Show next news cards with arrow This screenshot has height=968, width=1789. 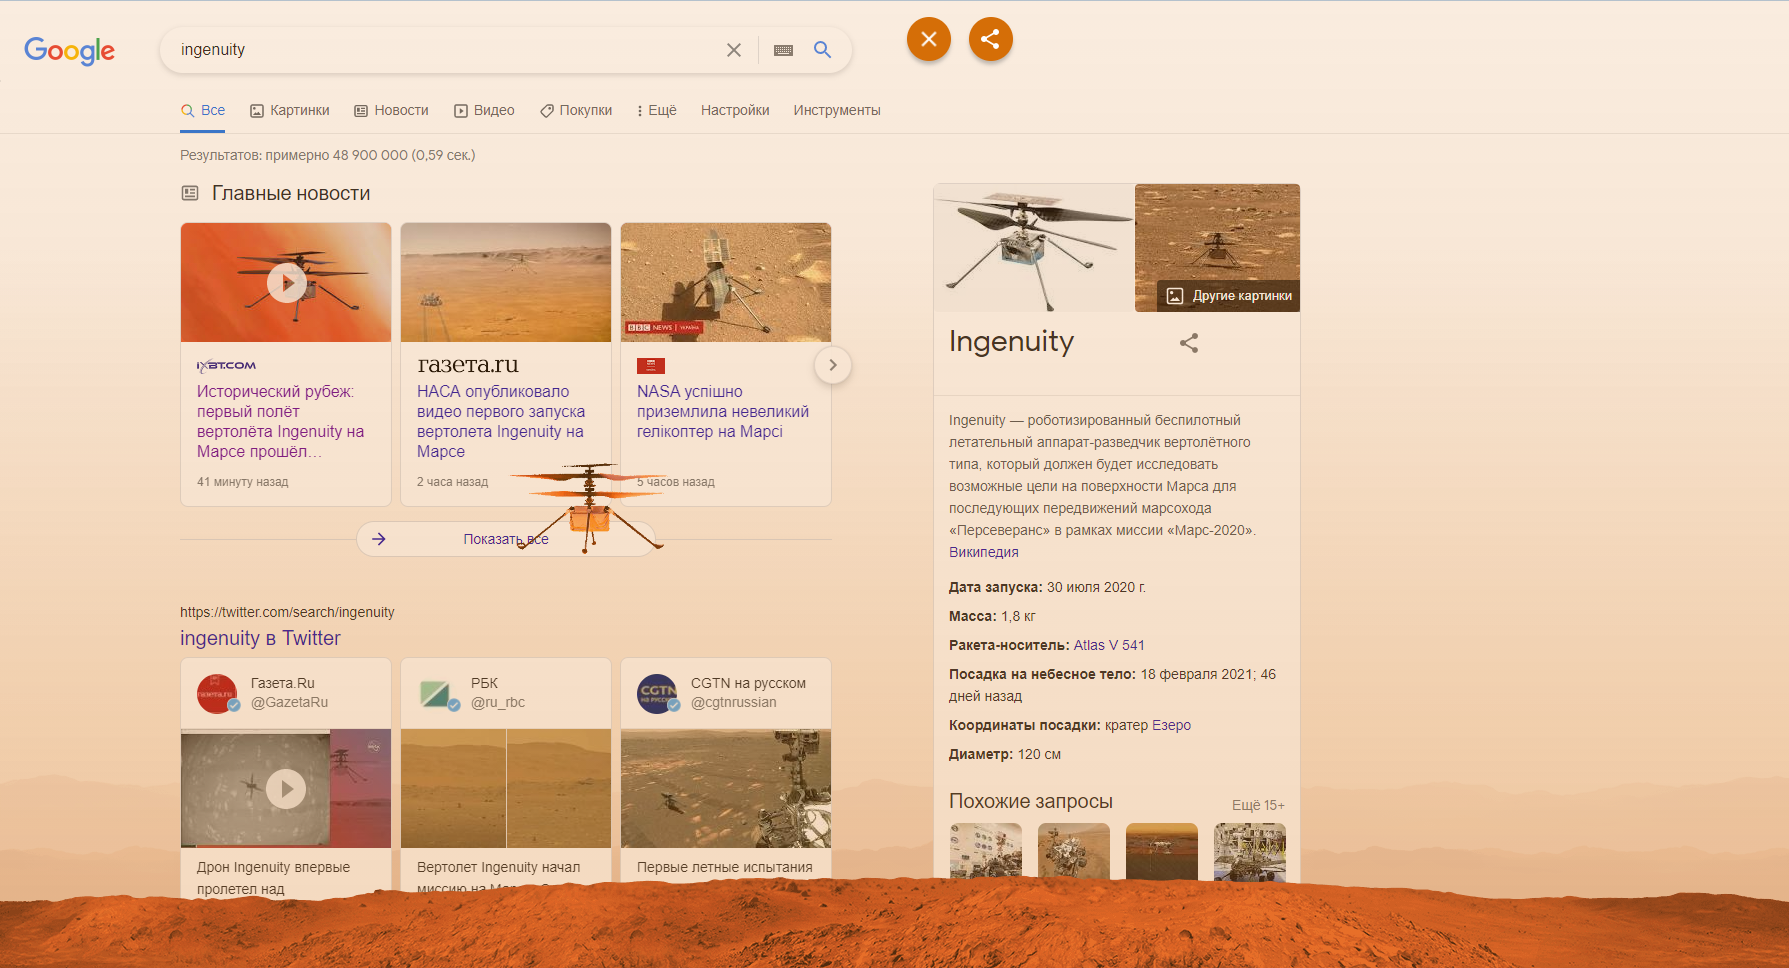(x=833, y=365)
